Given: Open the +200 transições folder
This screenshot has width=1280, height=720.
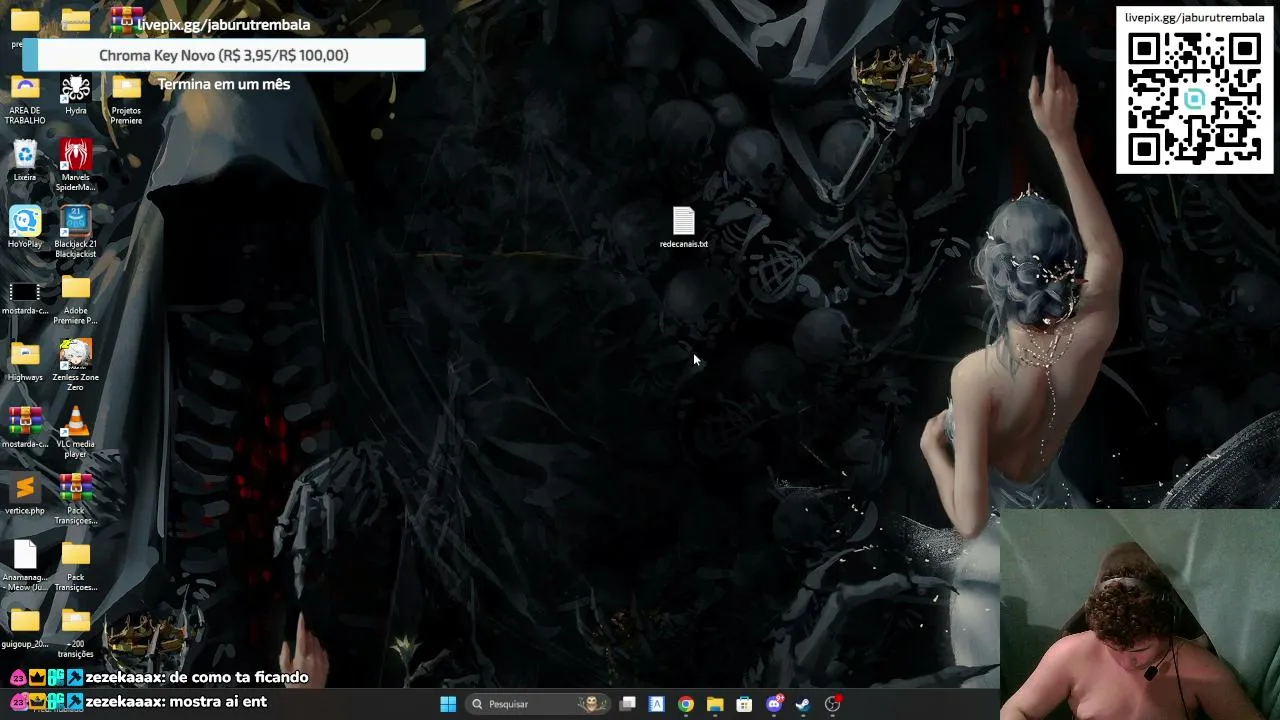Looking at the screenshot, I should point(76,633).
